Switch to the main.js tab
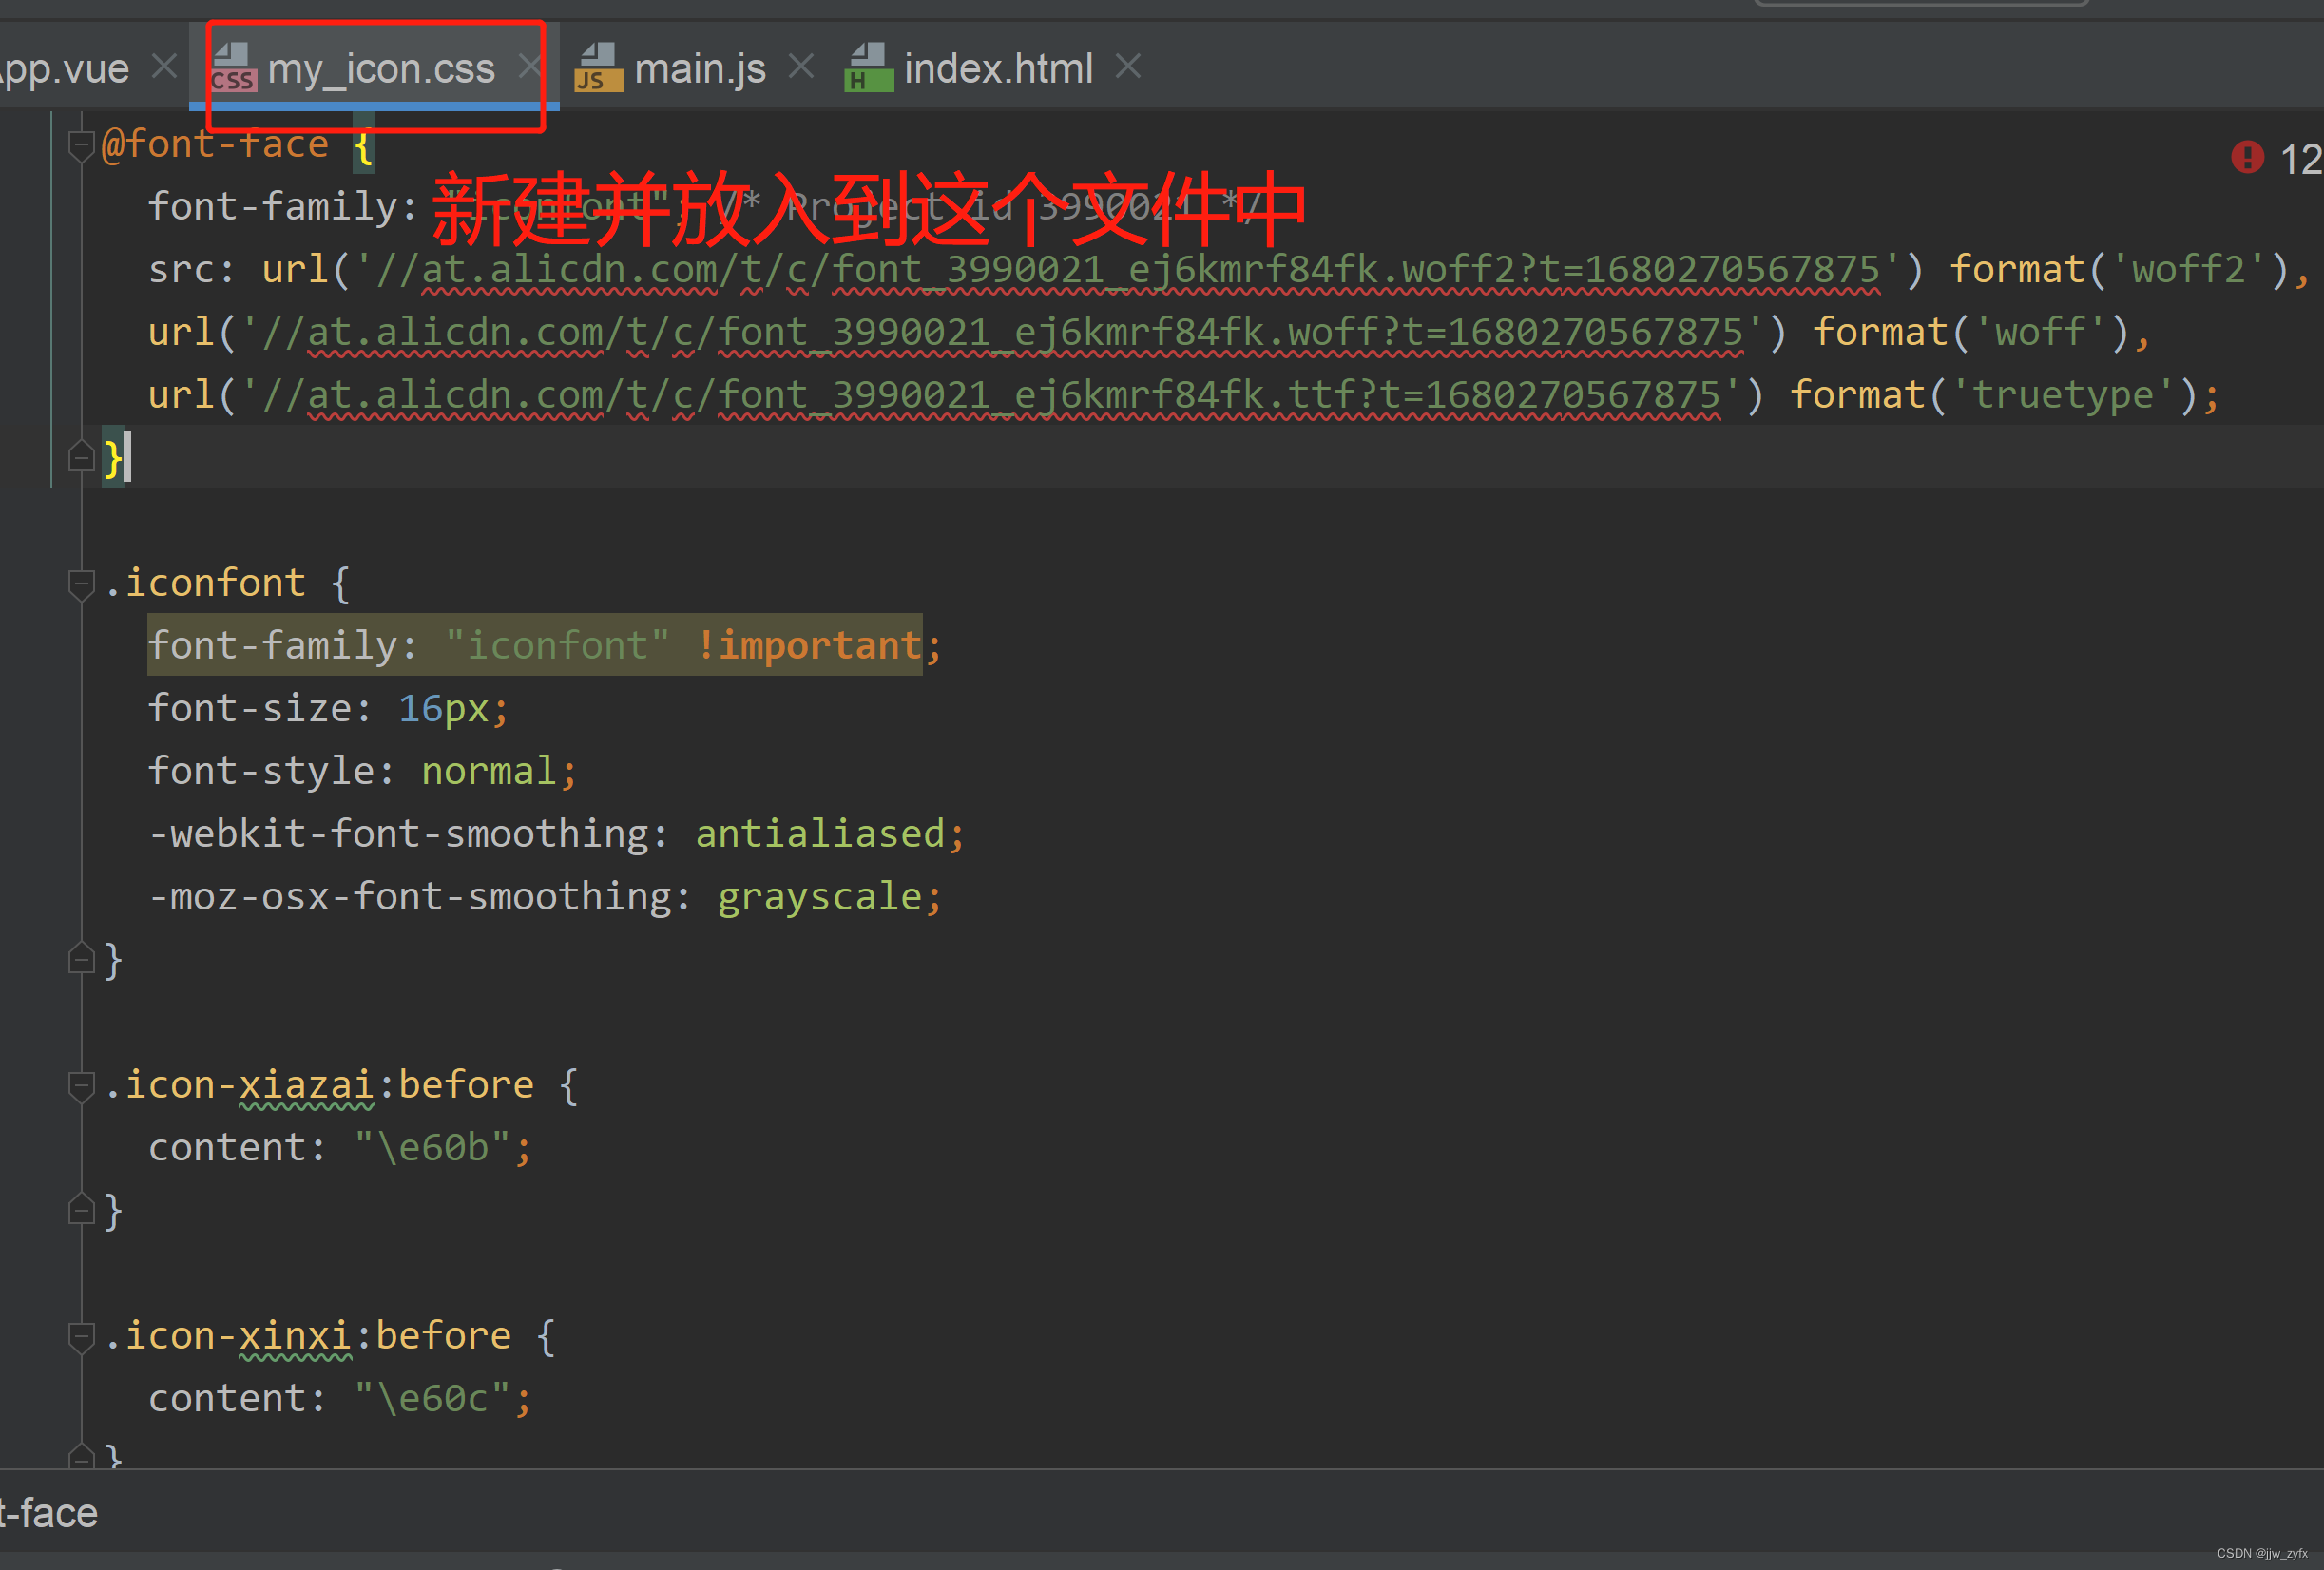Image resolution: width=2324 pixels, height=1570 pixels. 699,68
